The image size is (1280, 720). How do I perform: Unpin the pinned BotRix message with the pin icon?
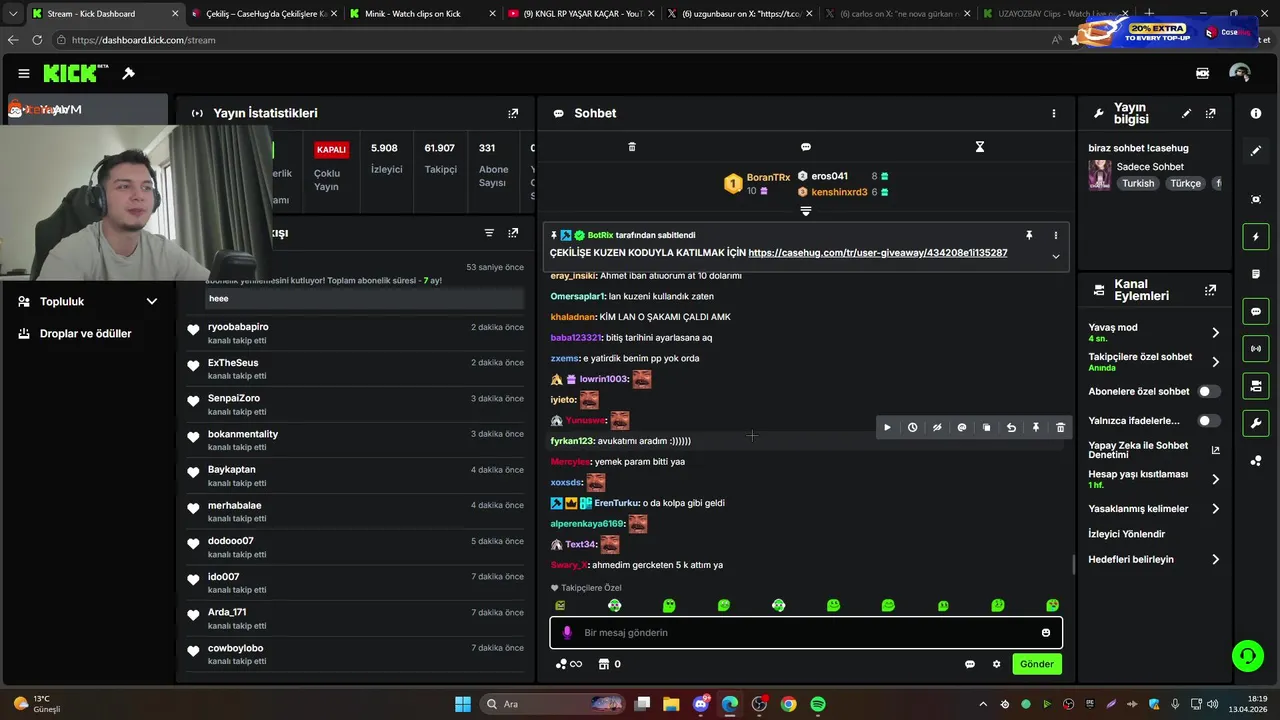click(1029, 235)
